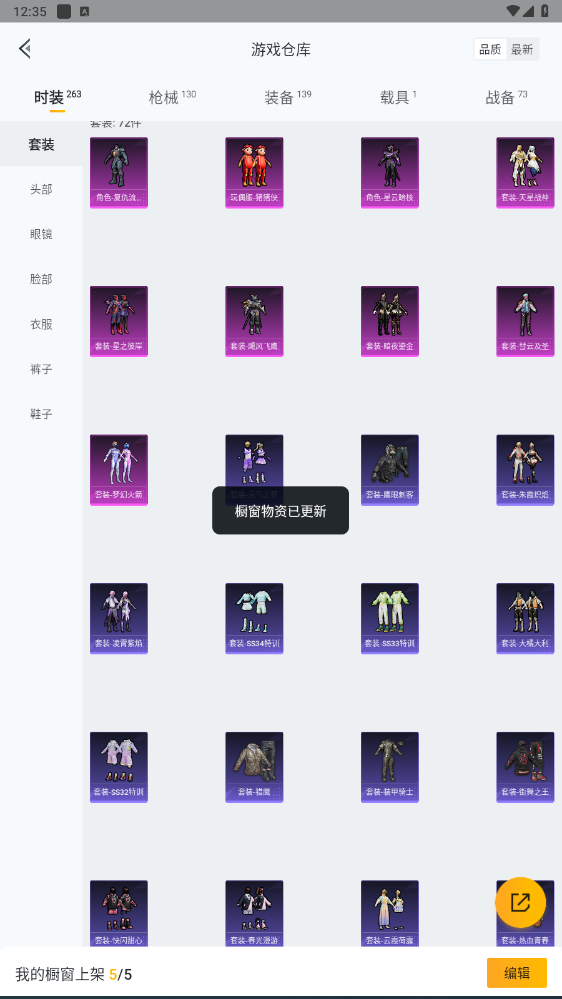Screen dimensions: 562x999
Task: Select 头部 in the left category list
Action: pyautogui.click(x=41, y=189)
